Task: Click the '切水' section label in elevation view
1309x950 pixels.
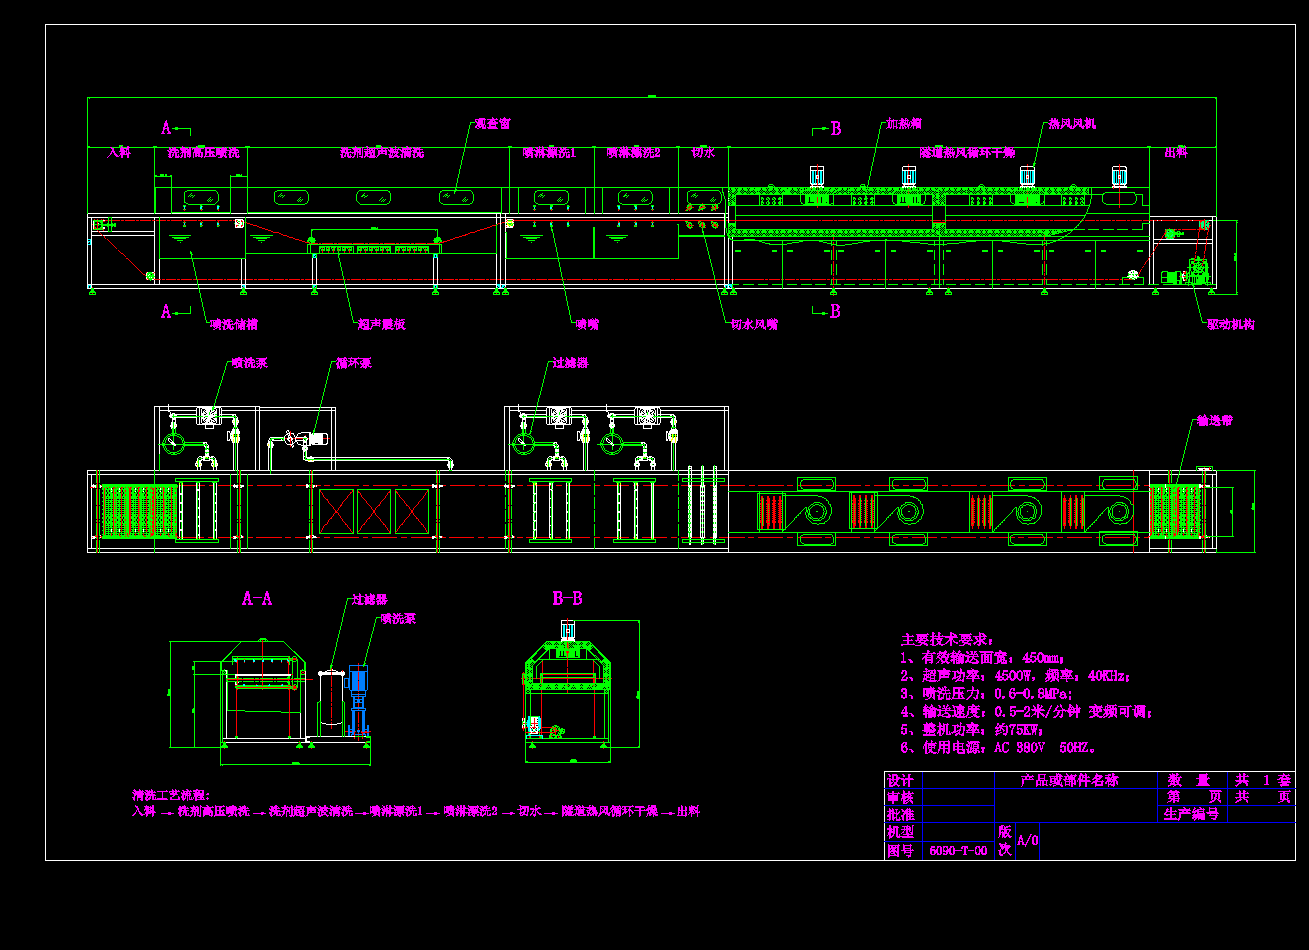Action: 703,153
